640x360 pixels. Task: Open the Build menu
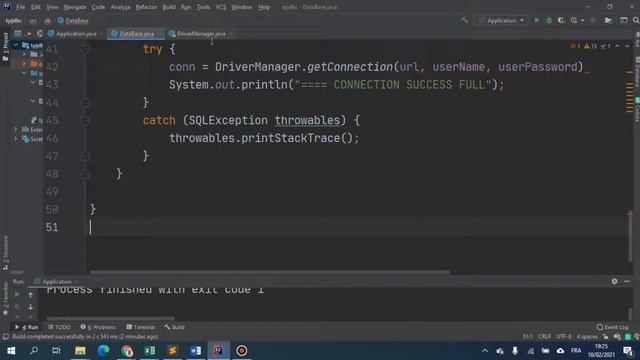(x=169, y=7)
